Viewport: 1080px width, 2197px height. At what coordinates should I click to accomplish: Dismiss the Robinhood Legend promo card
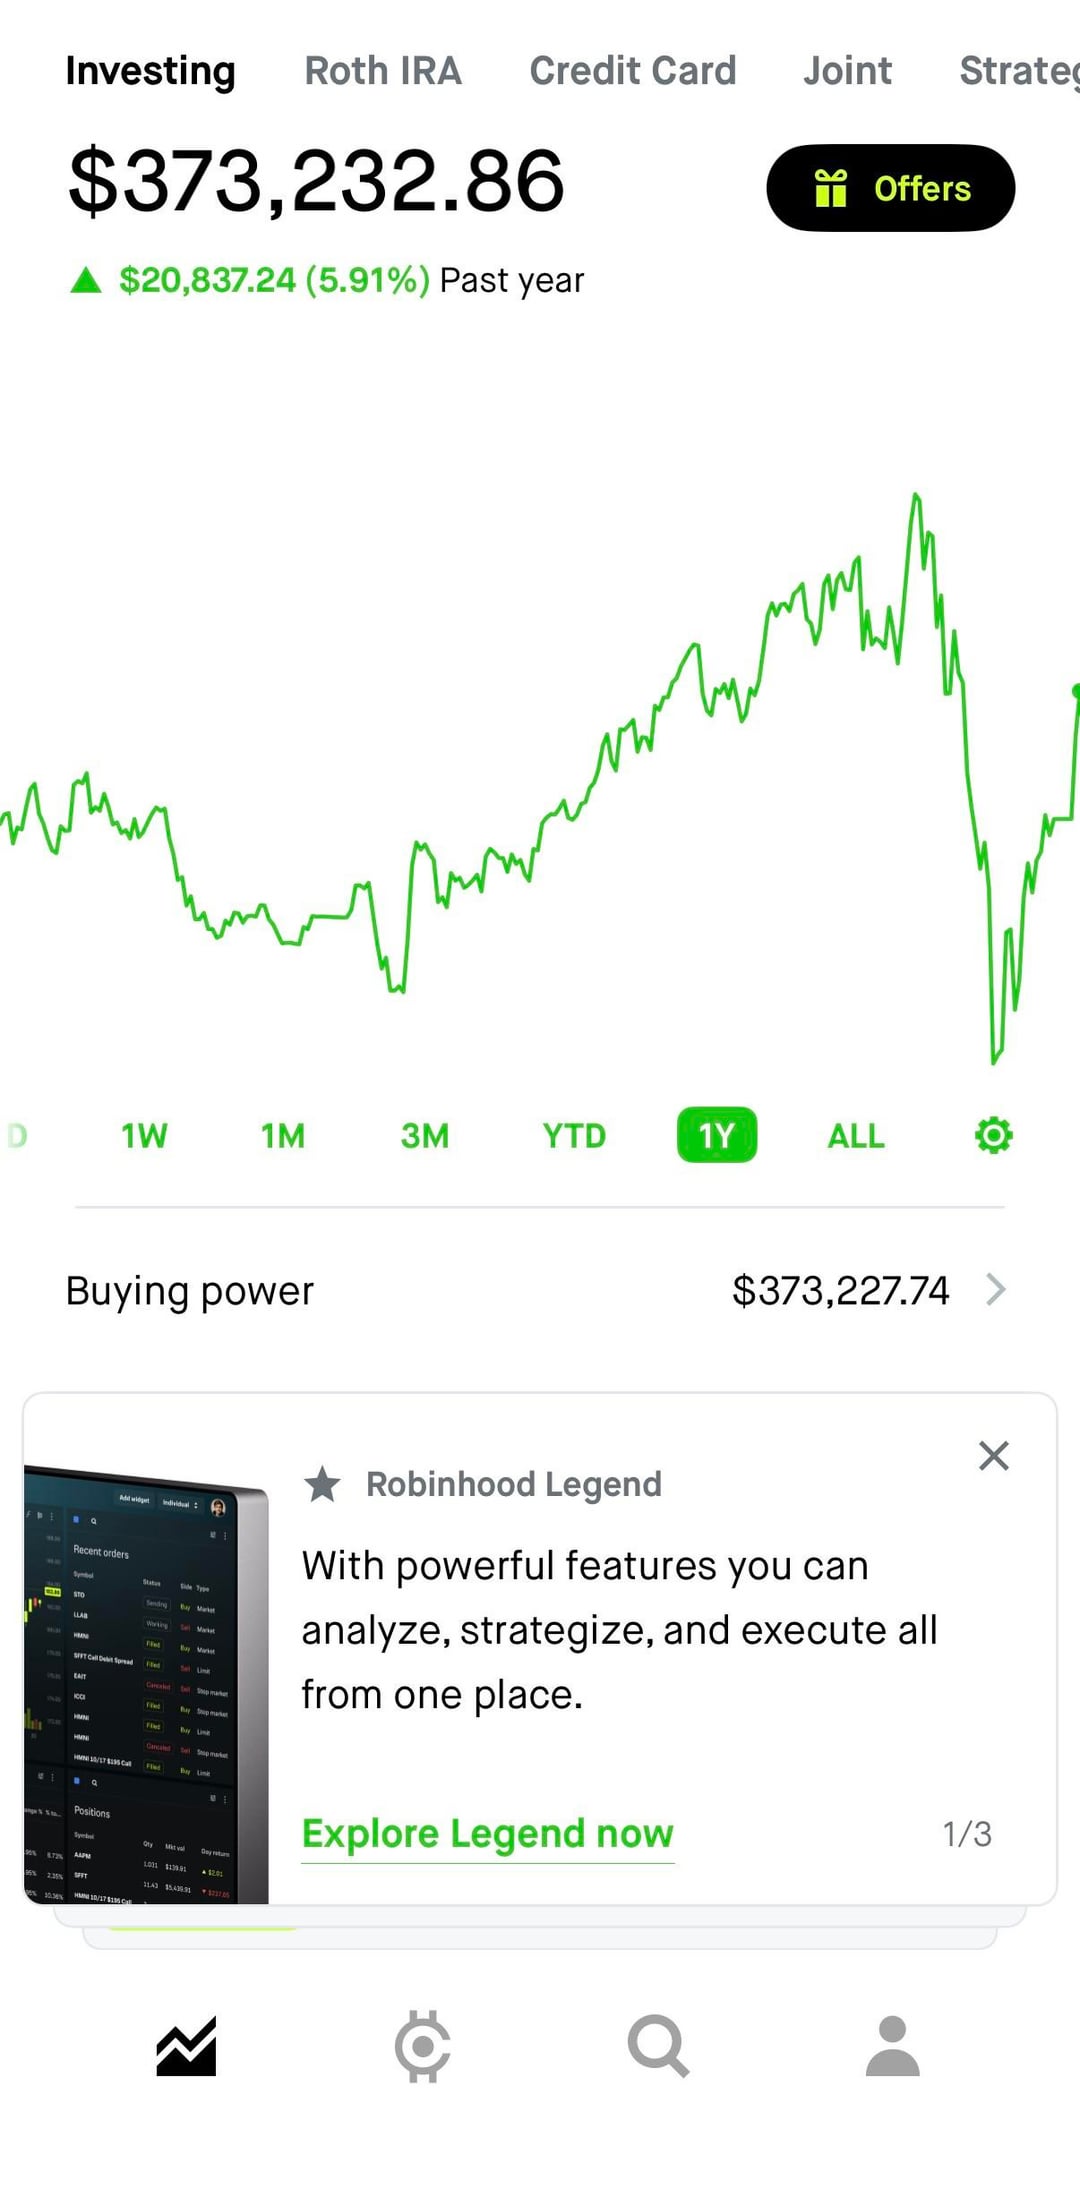(993, 1456)
